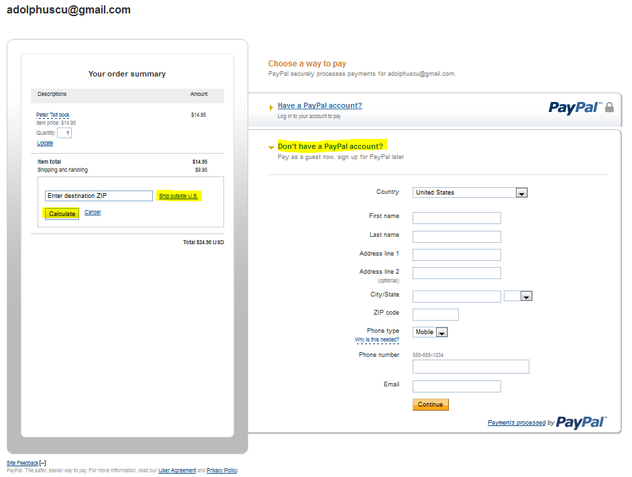The height and width of the screenshot is (477, 632).
Task: Open the Country dropdown showing United States
Action: [470, 193]
